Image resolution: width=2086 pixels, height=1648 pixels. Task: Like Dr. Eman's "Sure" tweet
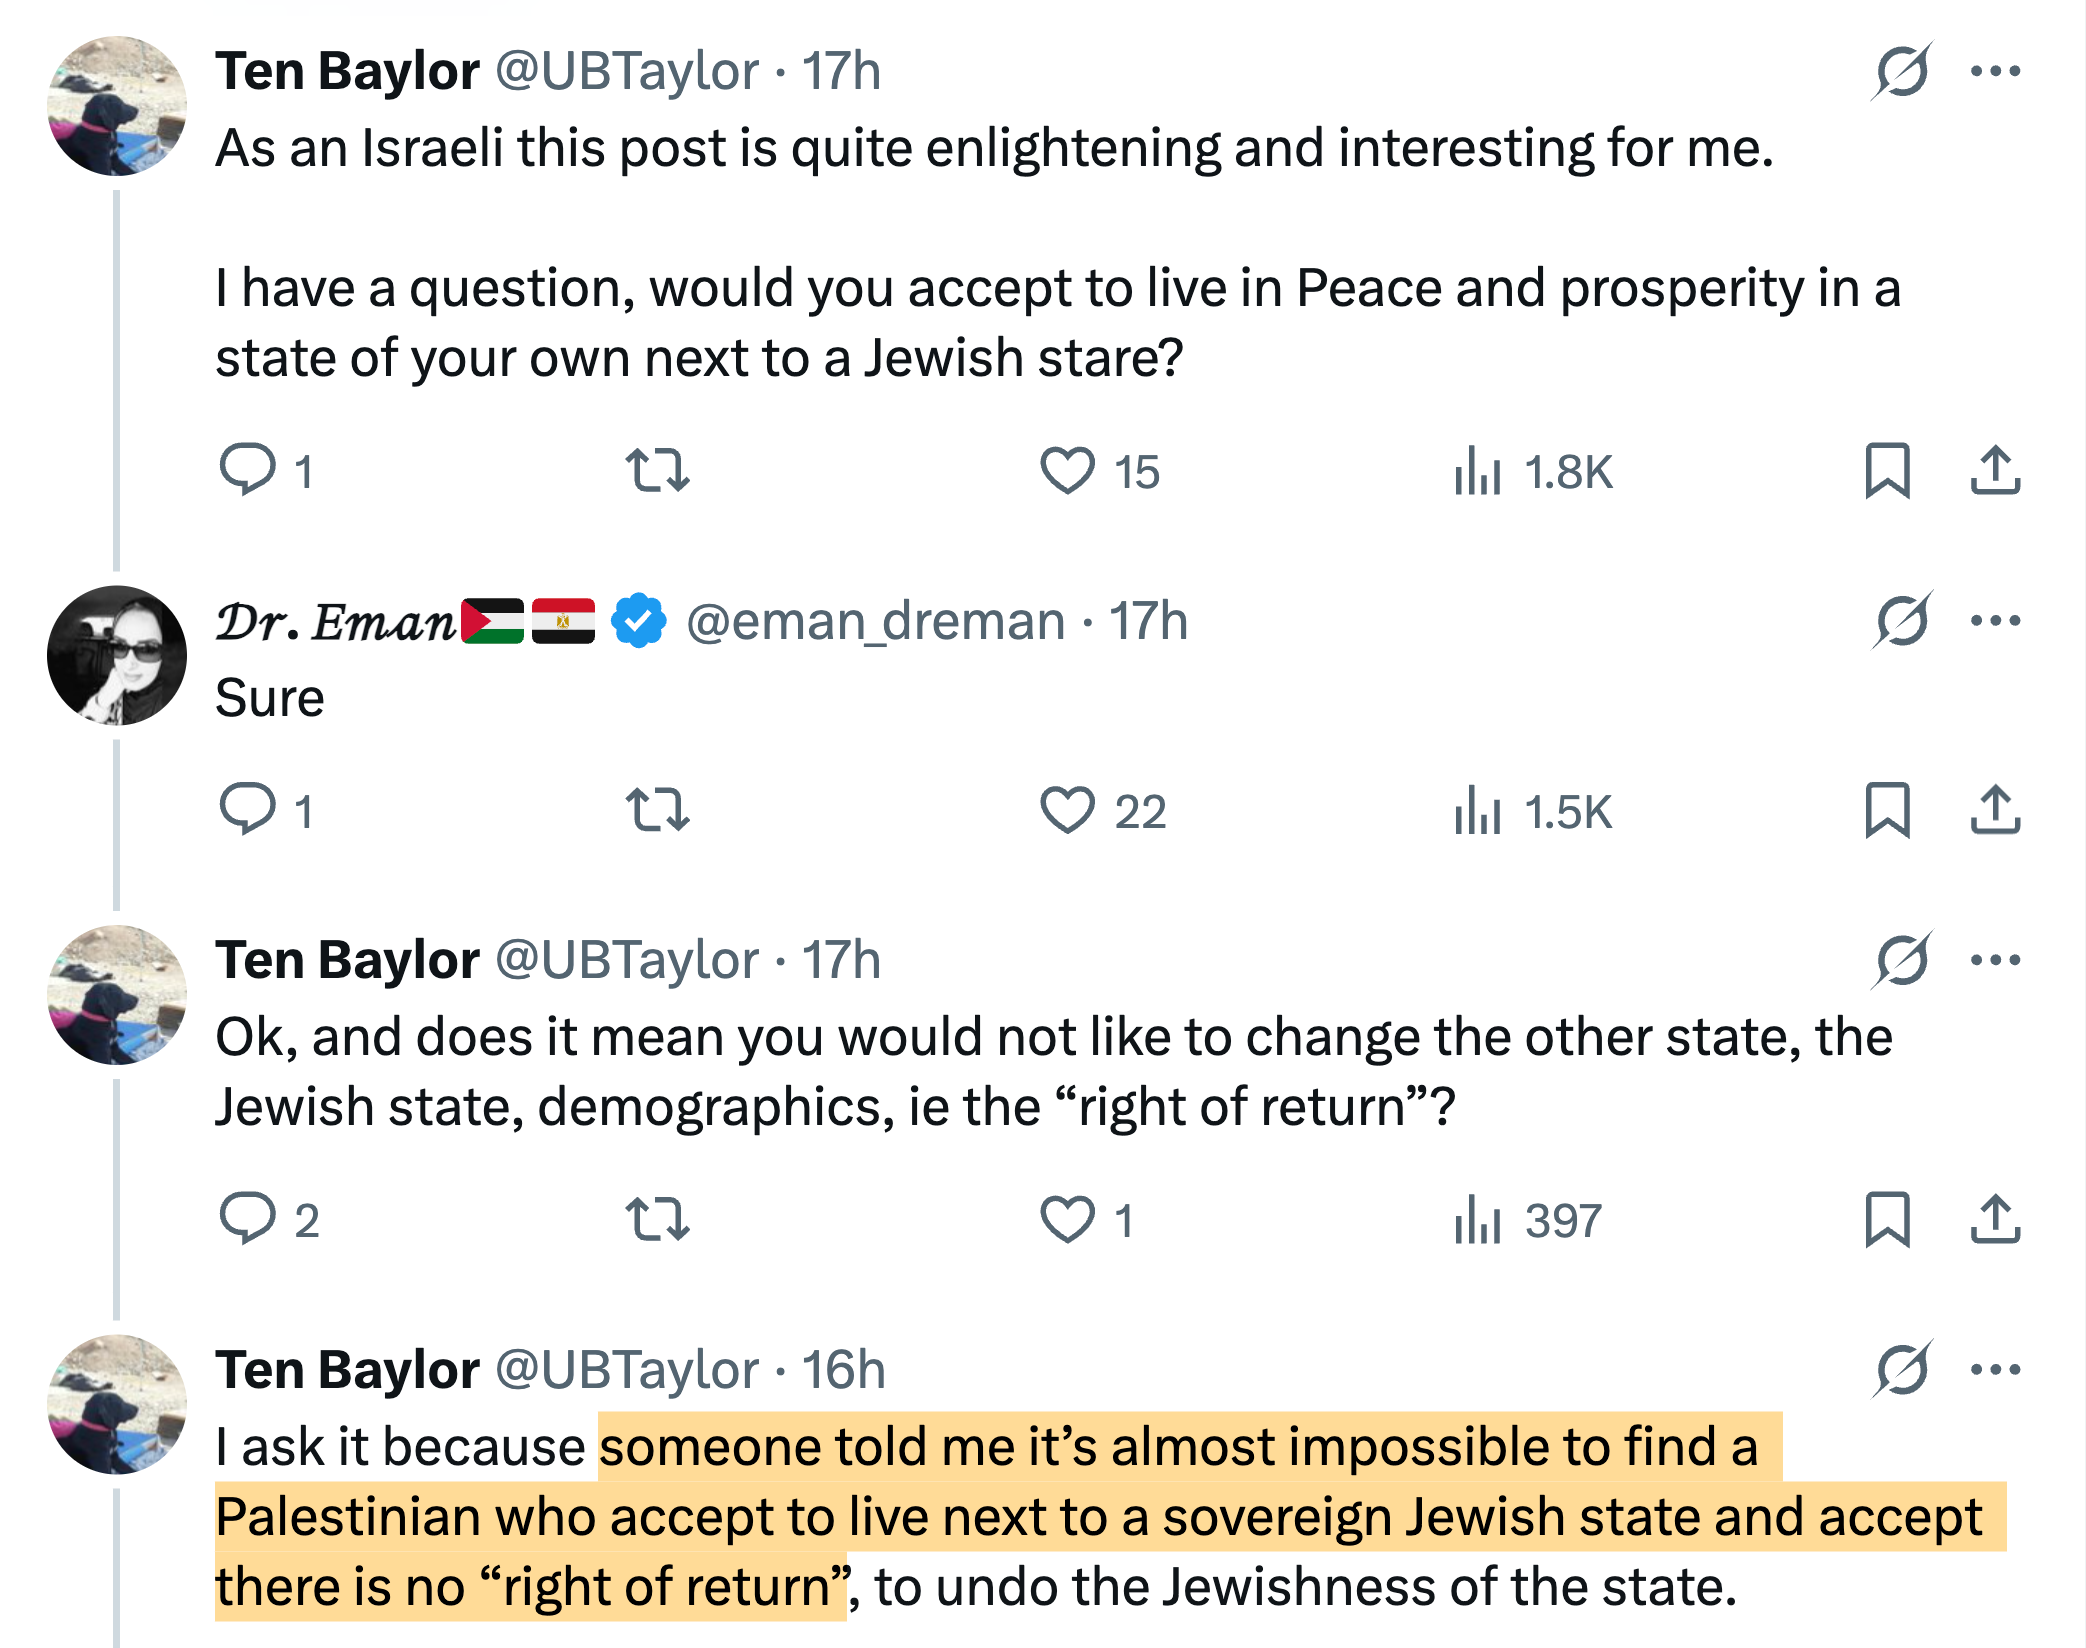tap(1067, 810)
